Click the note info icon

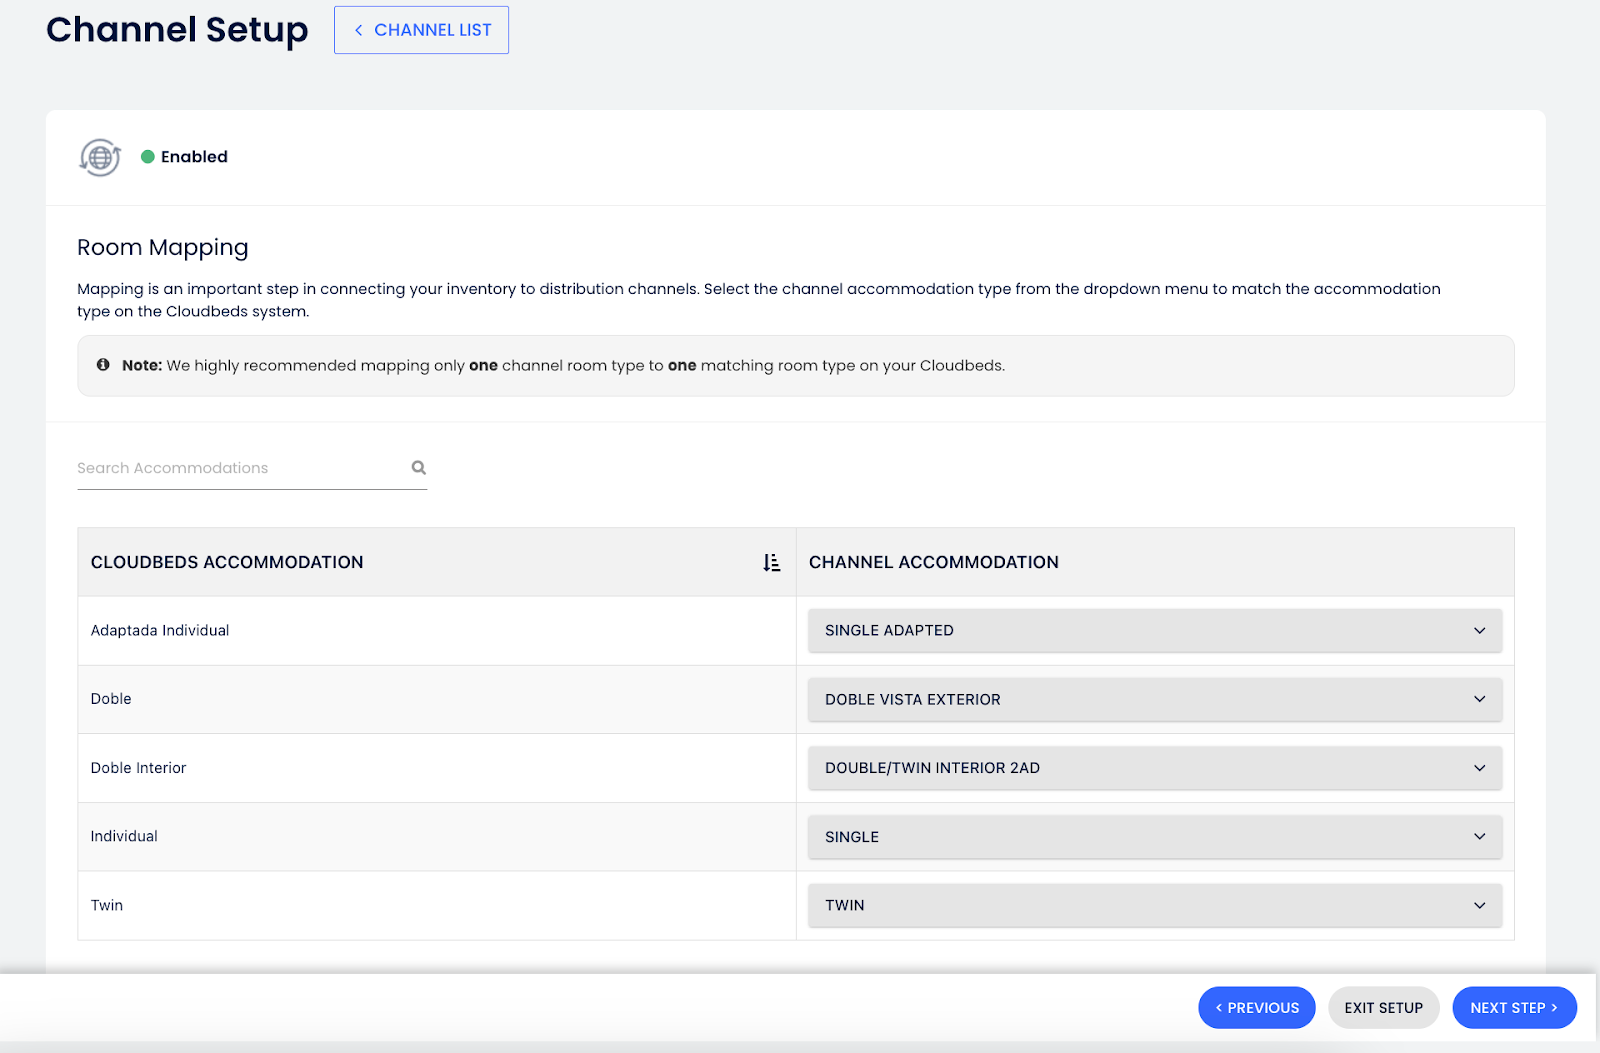coord(103,365)
